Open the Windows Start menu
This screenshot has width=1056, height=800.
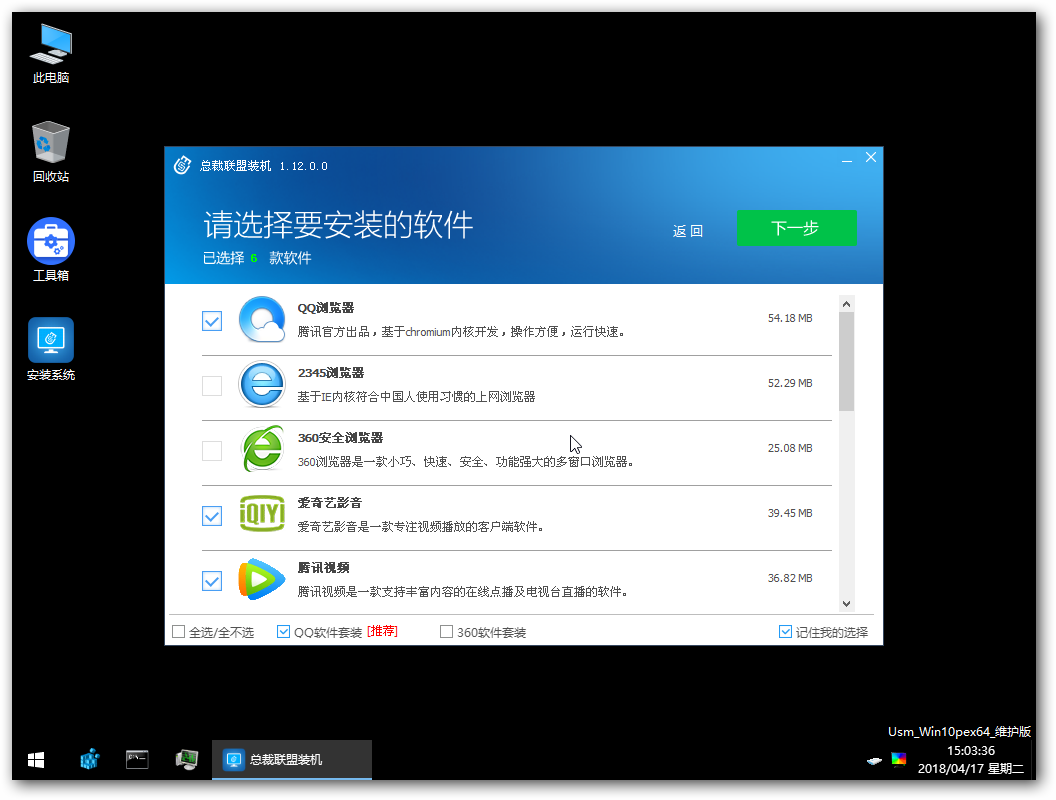pos(36,760)
